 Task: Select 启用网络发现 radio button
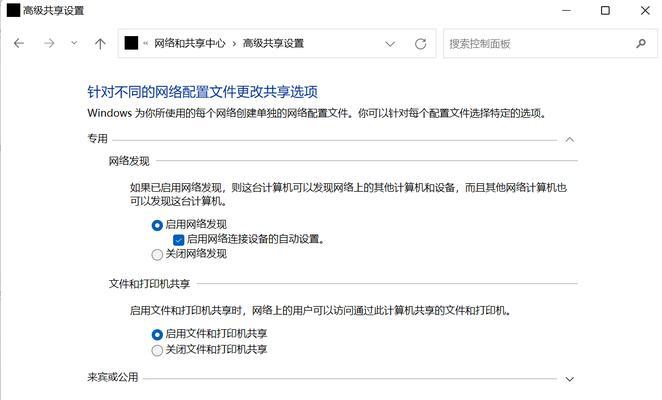click(157, 225)
